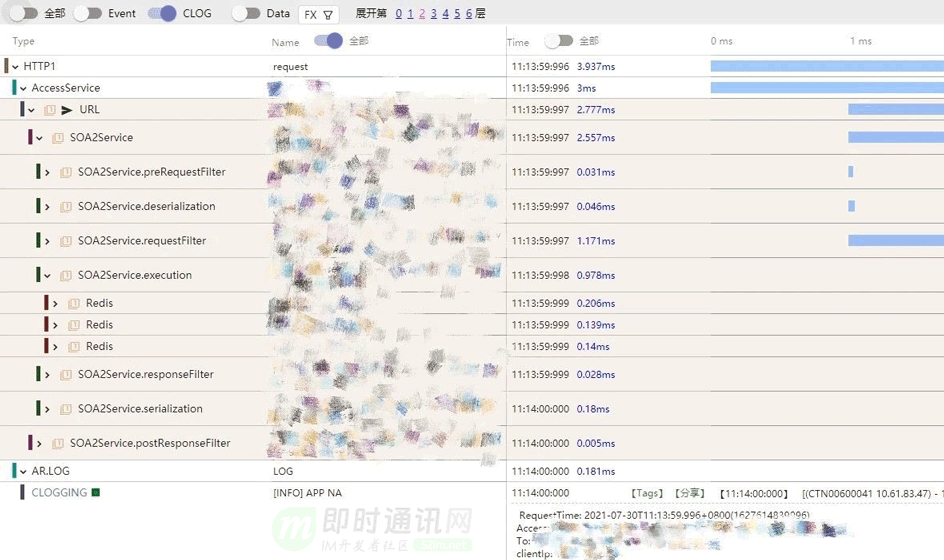Enable the Event toggle
944x560 pixels.
pyautogui.click(x=88, y=13)
